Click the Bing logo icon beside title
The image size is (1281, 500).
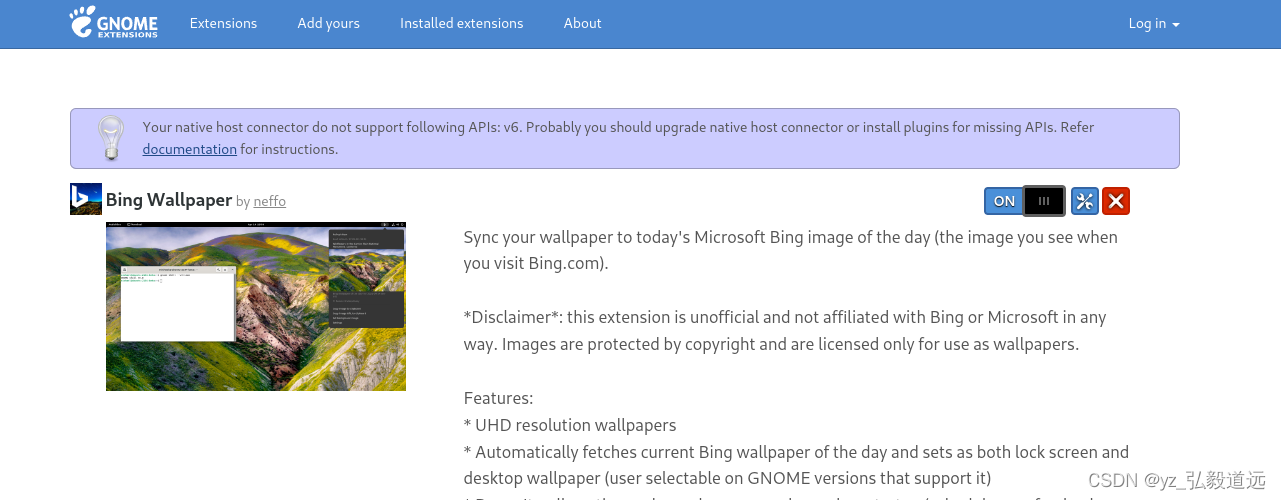coord(86,199)
